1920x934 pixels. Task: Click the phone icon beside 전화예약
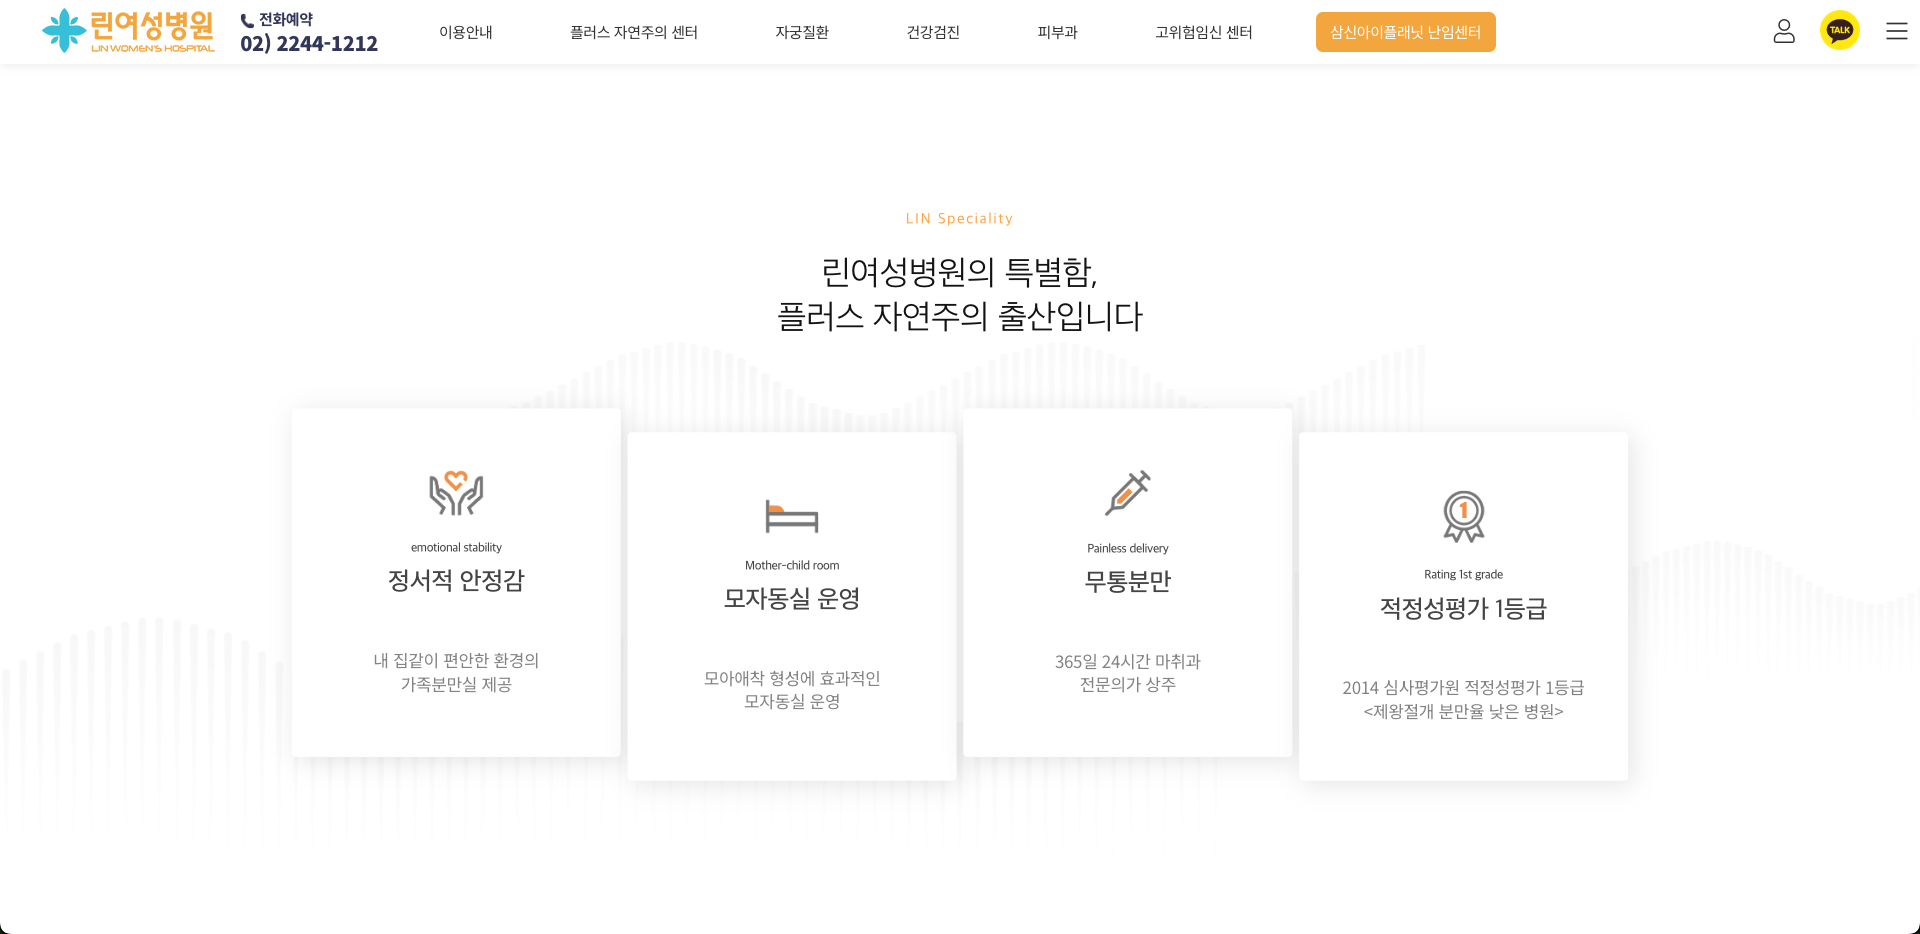247,21
